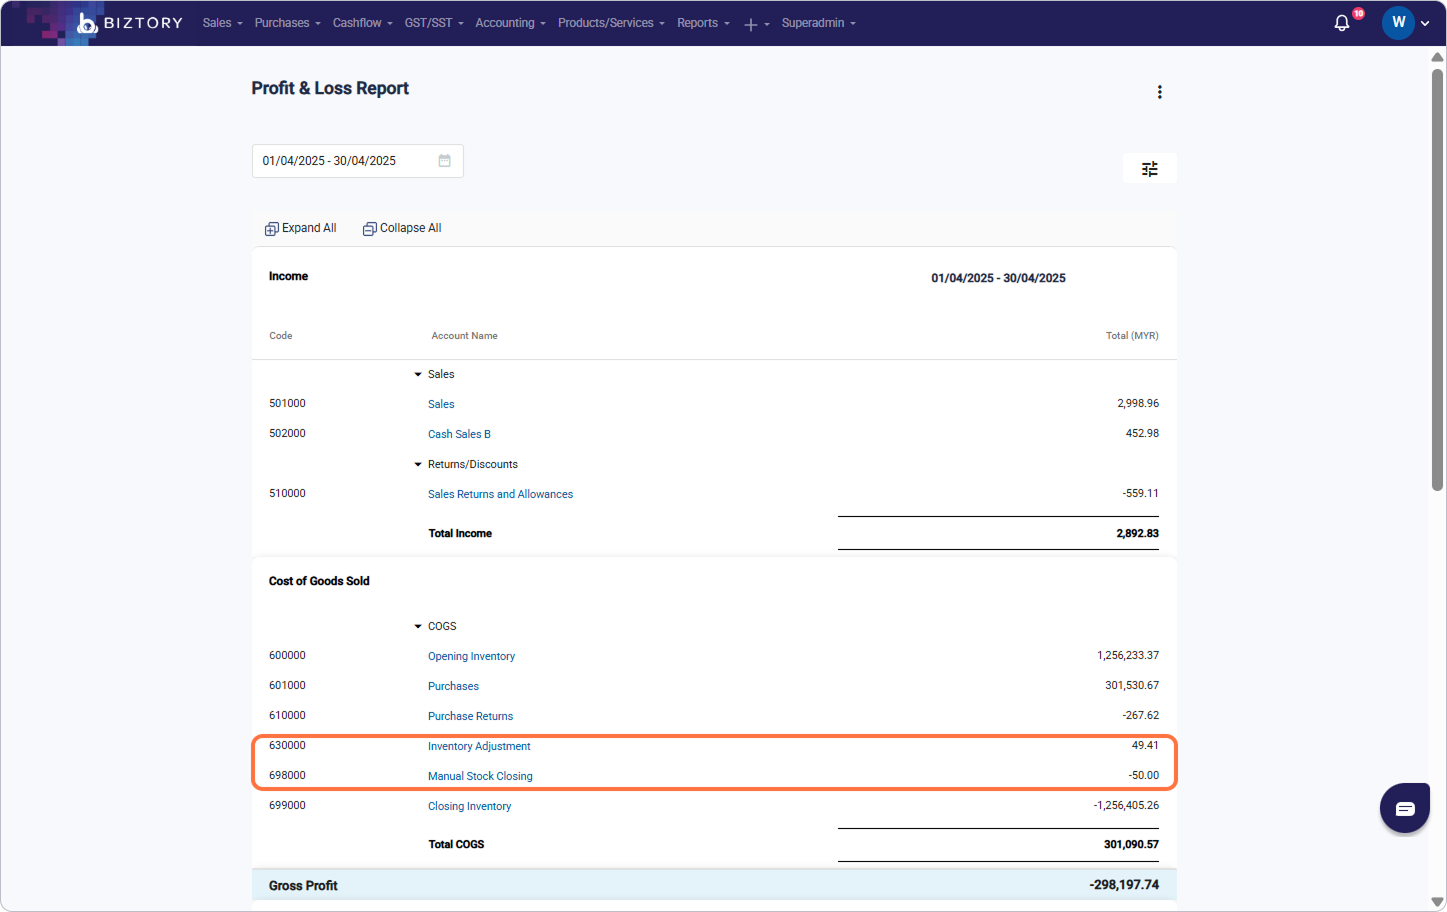Collapse the COGS group arrow

pos(418,626)
